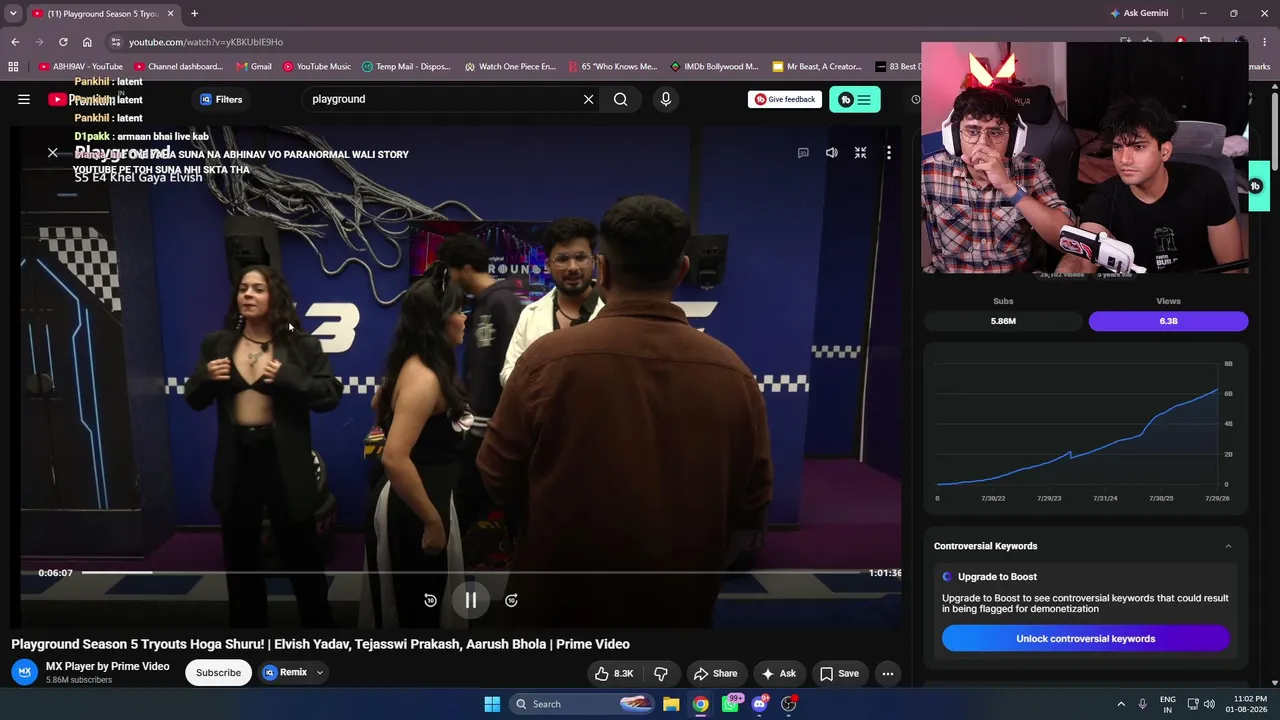This screenshot has width=1280, height=720.
Task: Open a new browser tab
Action: [x=194, y=14]
